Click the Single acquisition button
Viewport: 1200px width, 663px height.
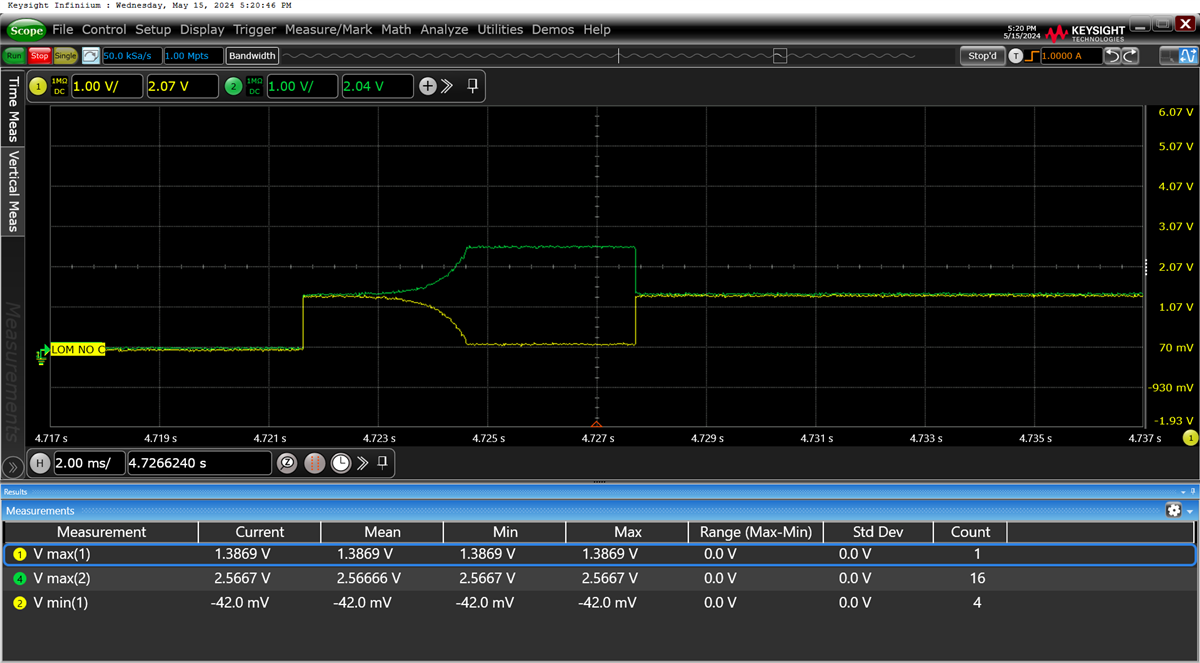pyautogui.click(x=65, y=56)
